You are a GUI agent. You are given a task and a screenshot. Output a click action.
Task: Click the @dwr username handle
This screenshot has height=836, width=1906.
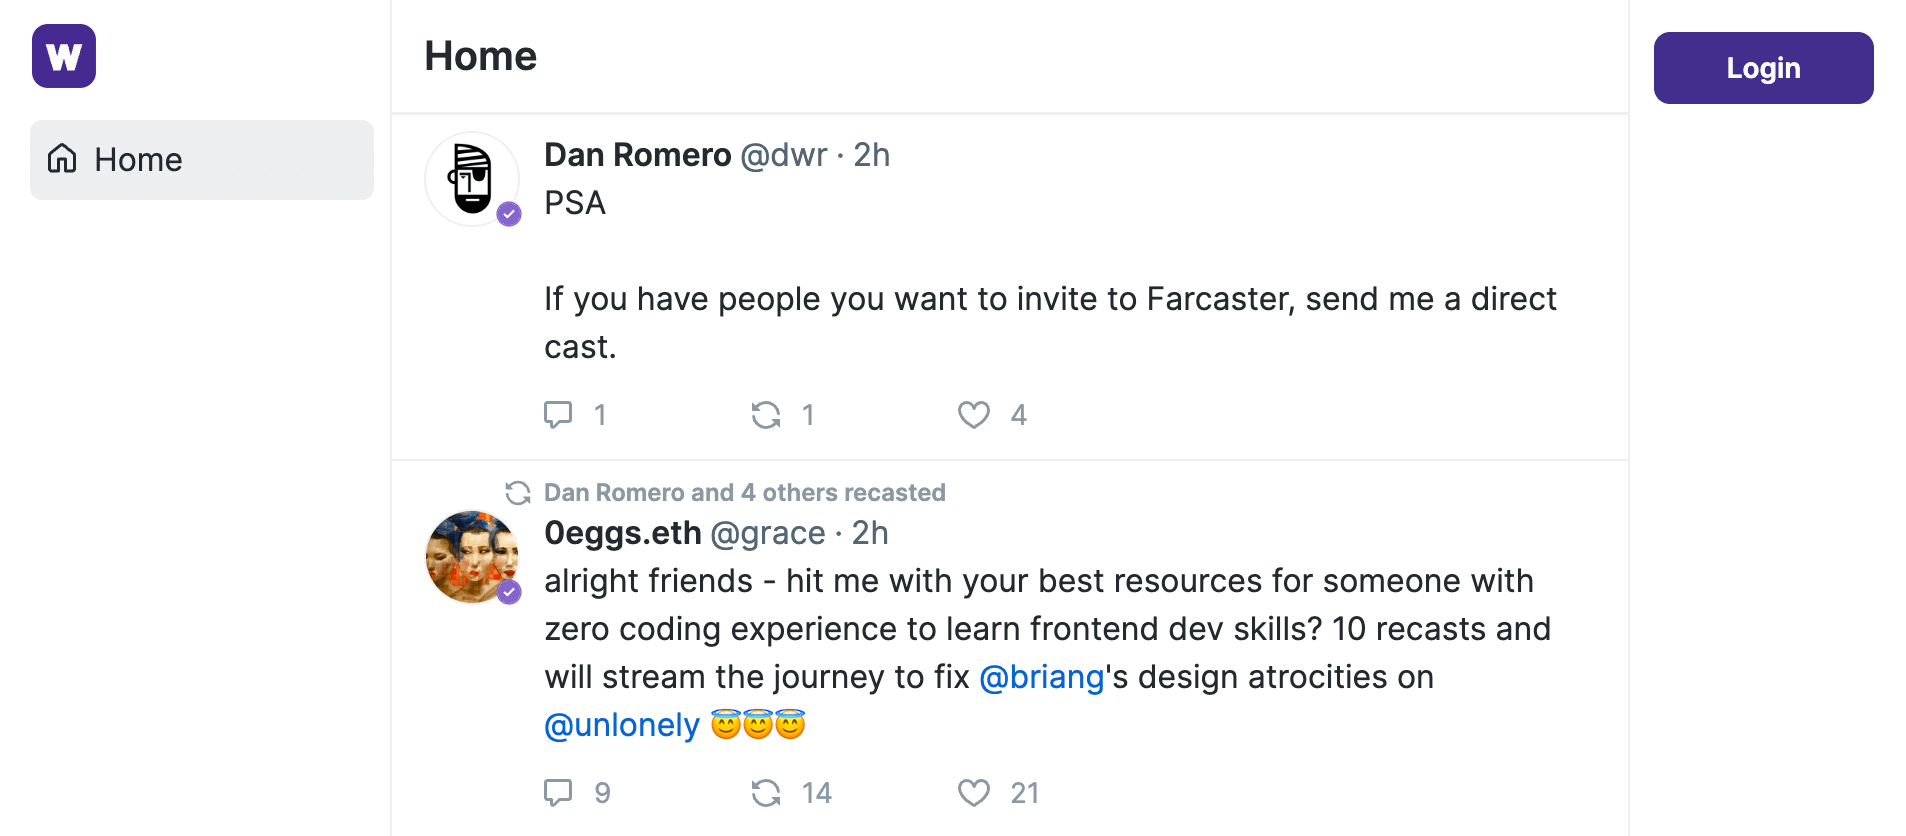(x=784, y=155)
